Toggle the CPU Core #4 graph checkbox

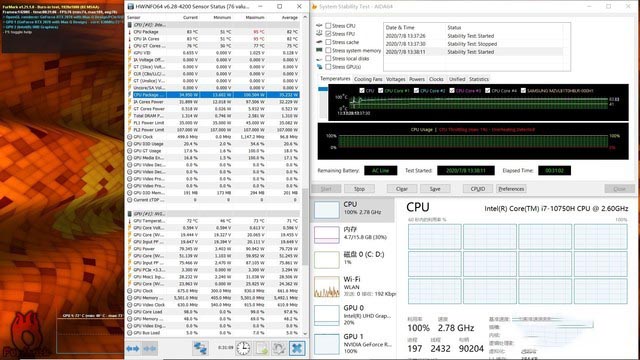(487, 91)
